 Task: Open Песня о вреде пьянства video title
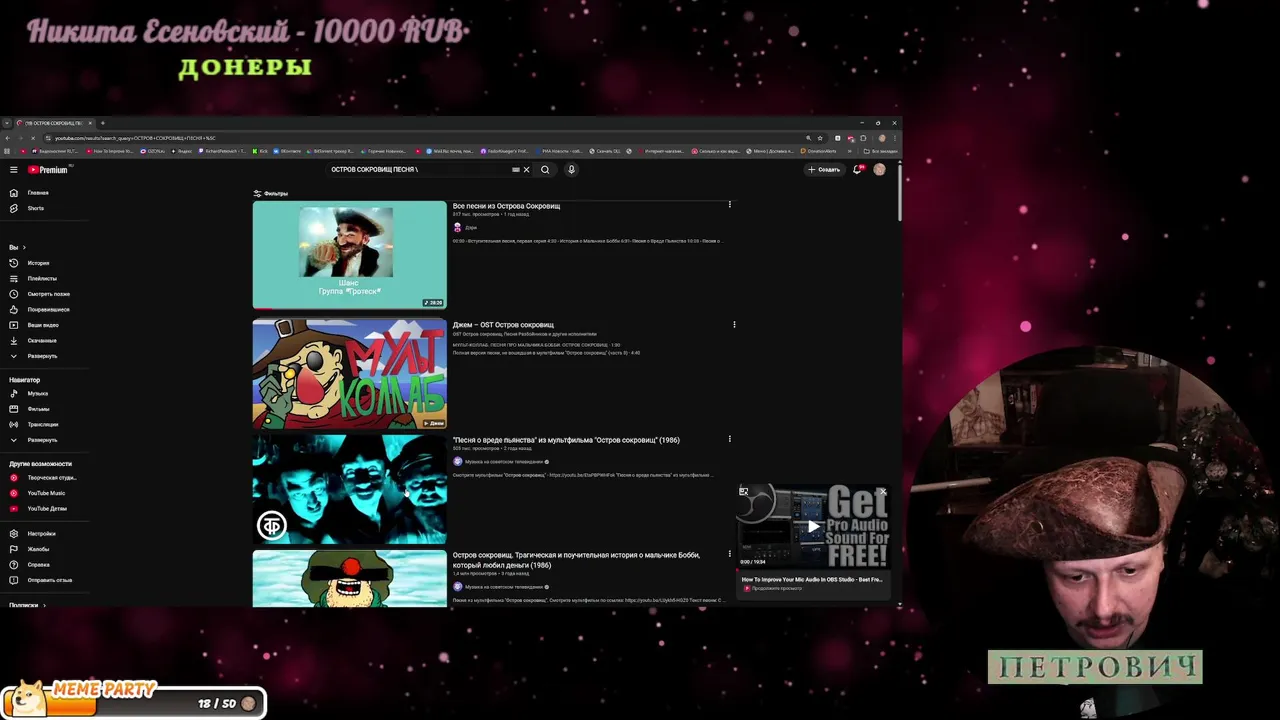566,440
